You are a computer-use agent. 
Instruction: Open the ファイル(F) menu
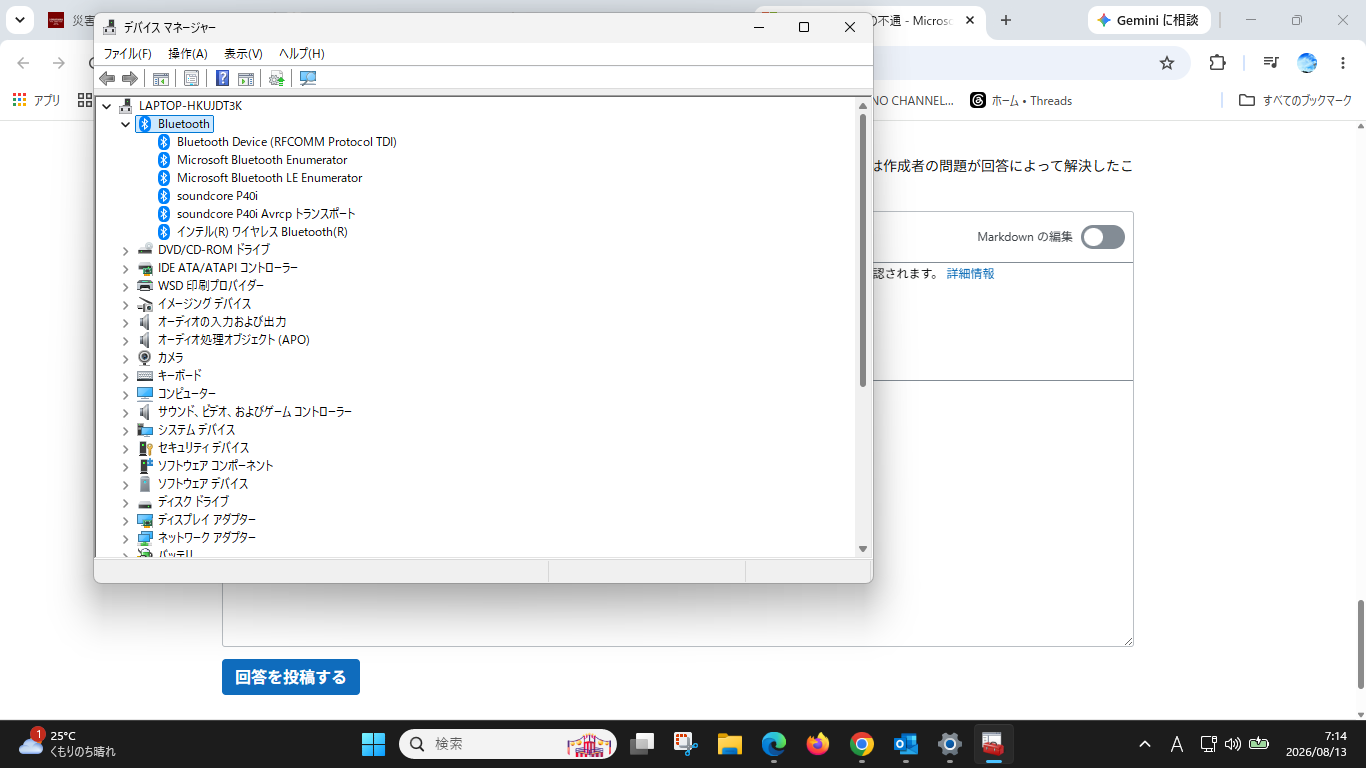click(128, 54)
